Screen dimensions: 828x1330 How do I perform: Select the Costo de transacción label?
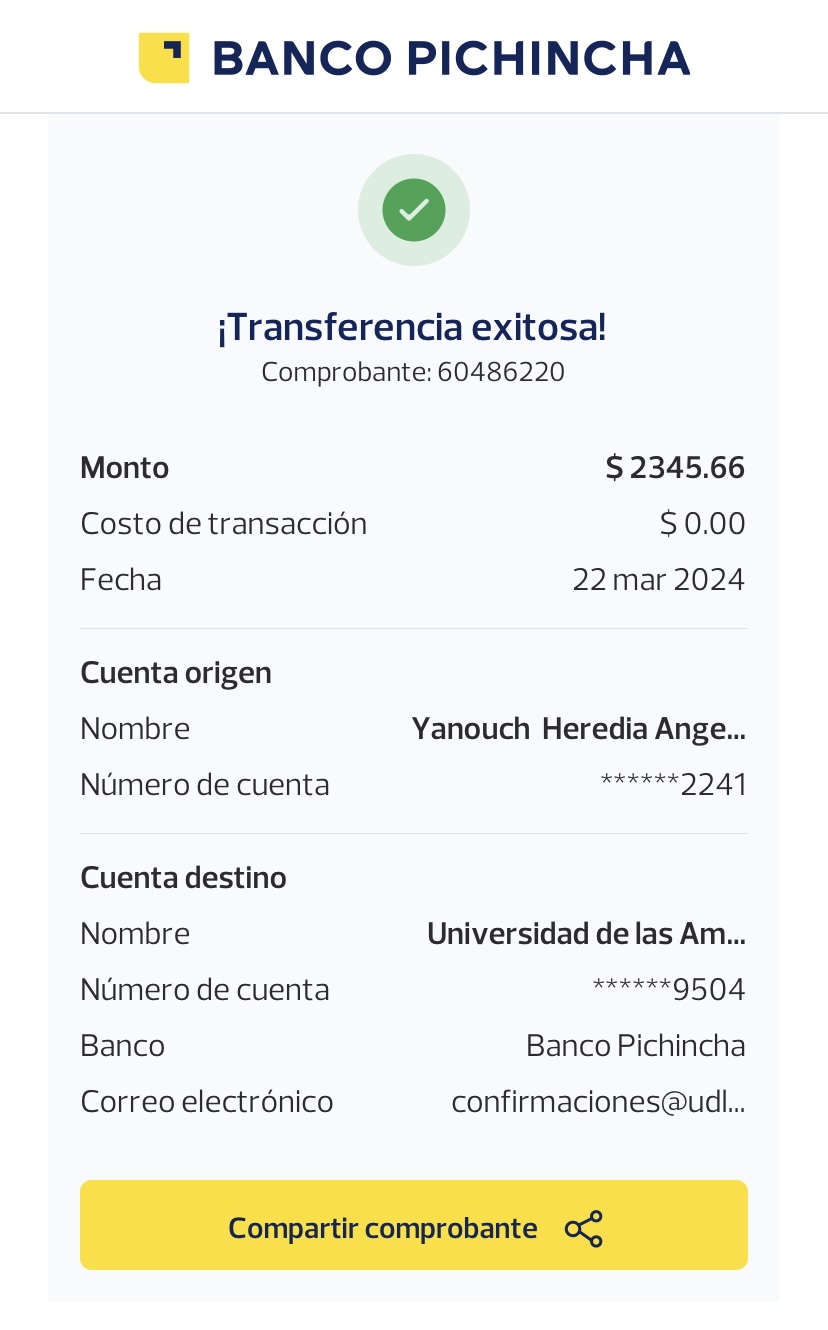pos(223,524)
